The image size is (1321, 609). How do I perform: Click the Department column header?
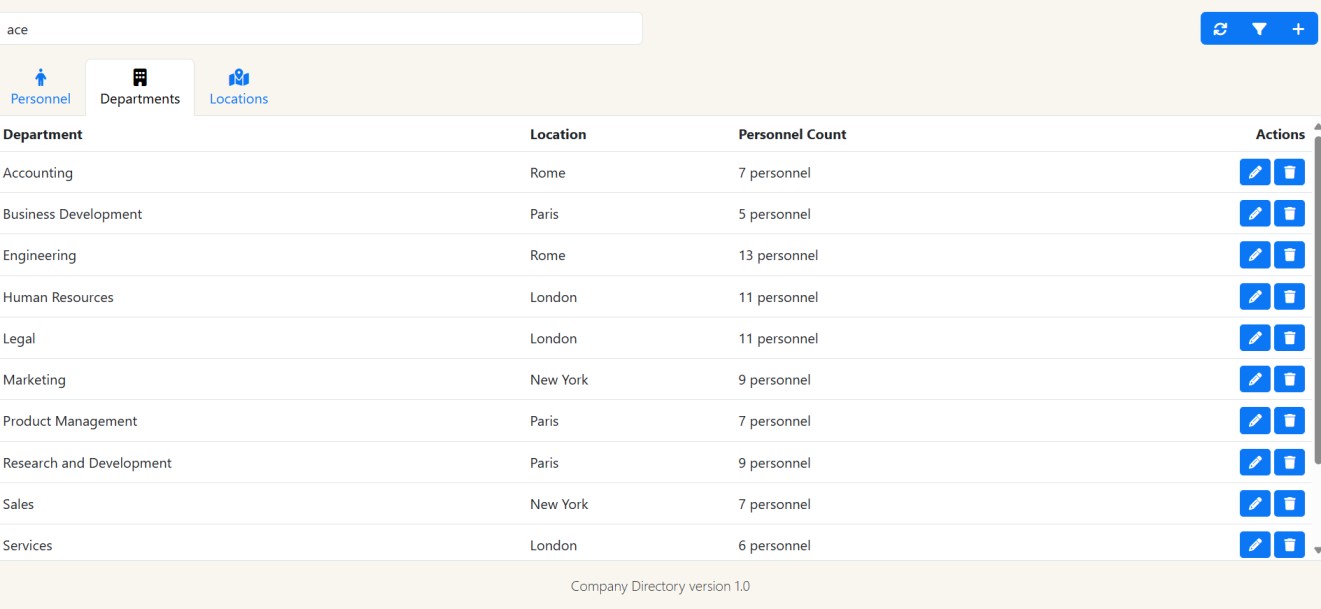42,133
